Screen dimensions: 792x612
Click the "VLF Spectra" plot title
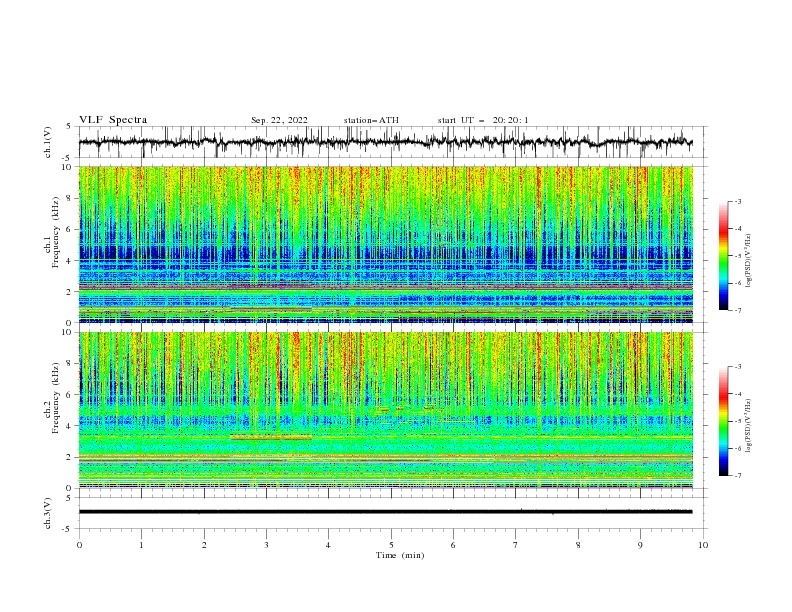pyautogui.click(x=113, y=120)
